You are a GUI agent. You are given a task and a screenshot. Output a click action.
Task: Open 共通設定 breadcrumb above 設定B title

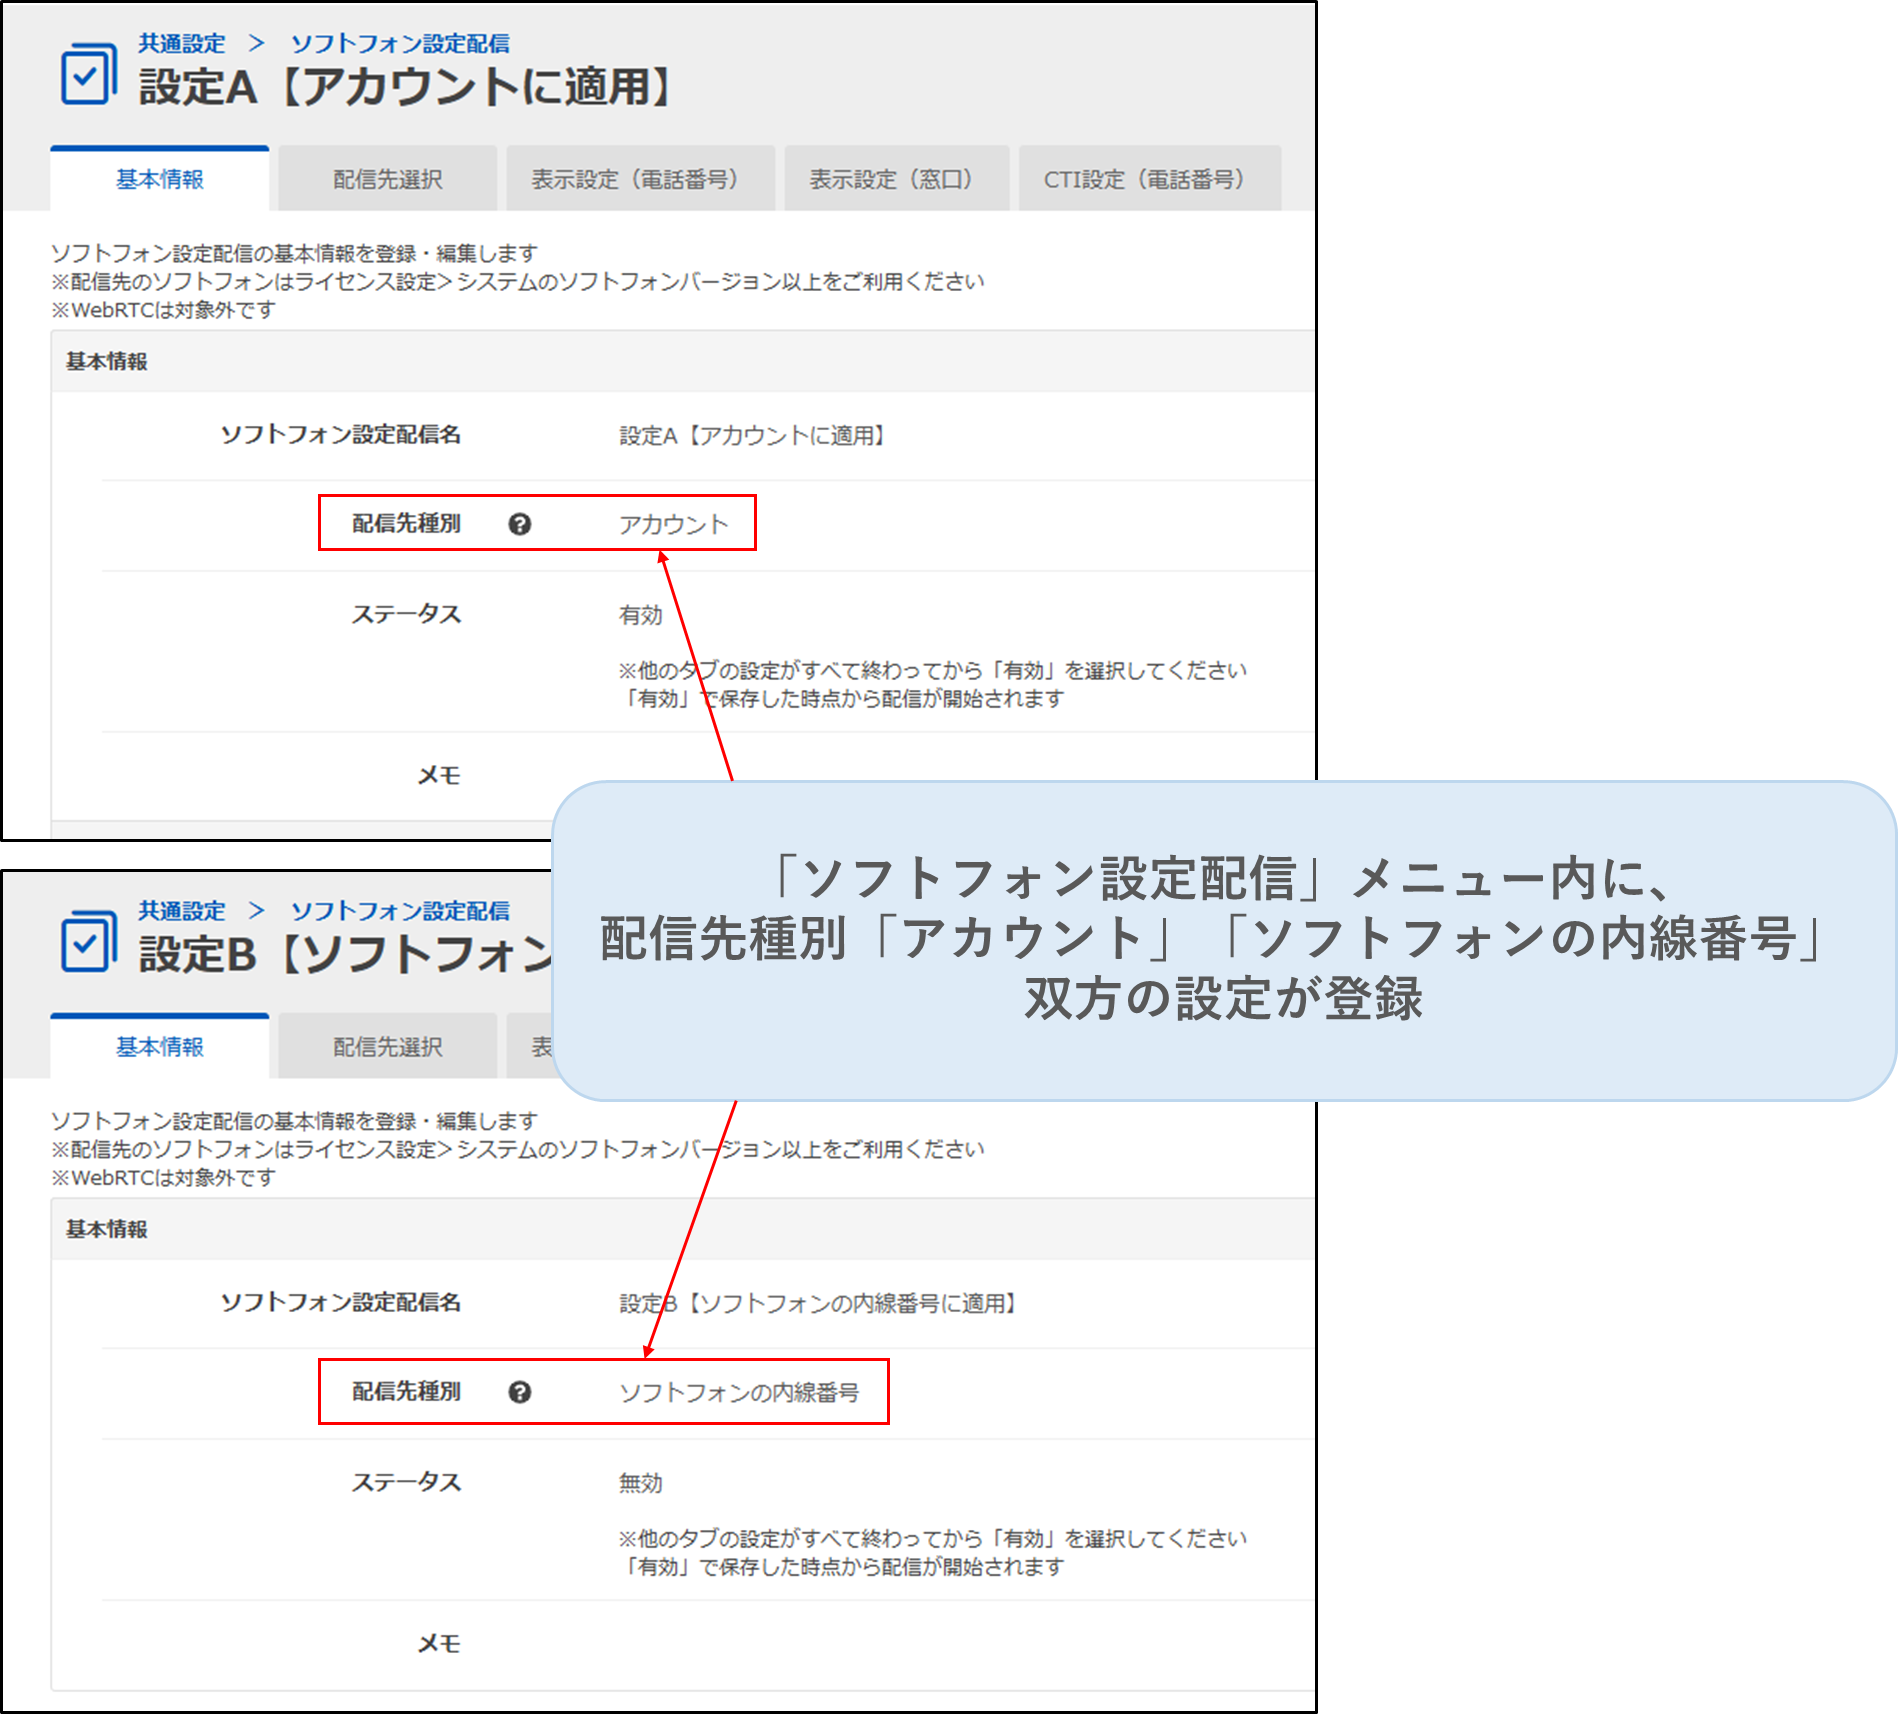coord(181,911)
